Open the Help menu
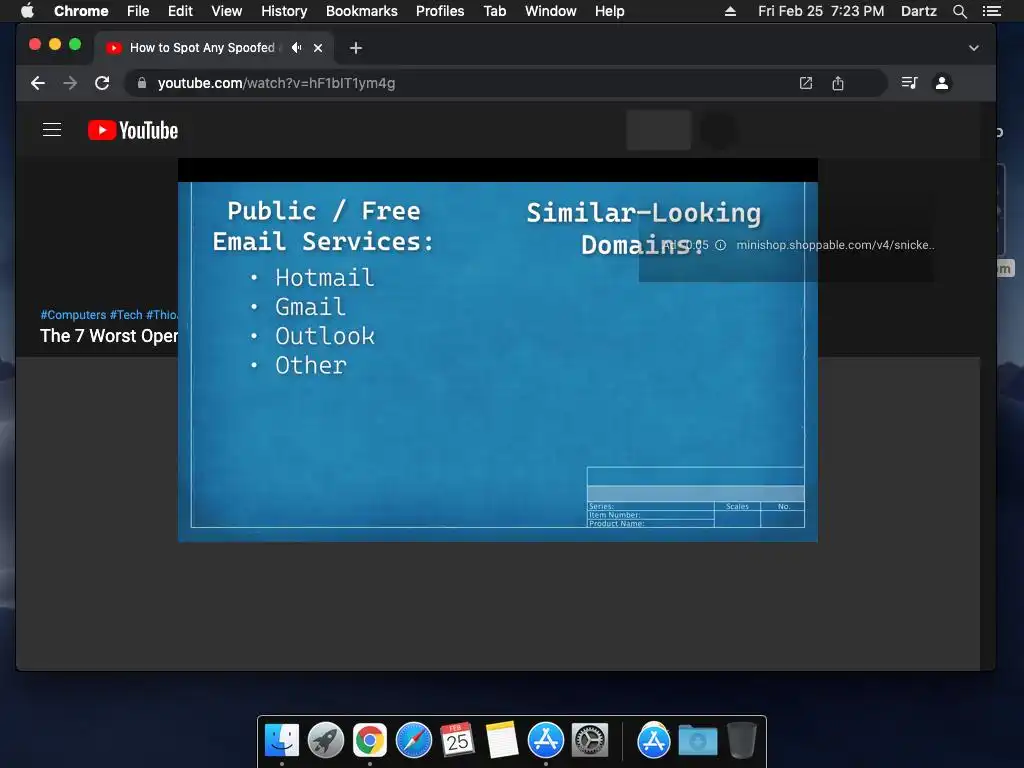Viewport: 1024px width, 768px height. (609, 11)
